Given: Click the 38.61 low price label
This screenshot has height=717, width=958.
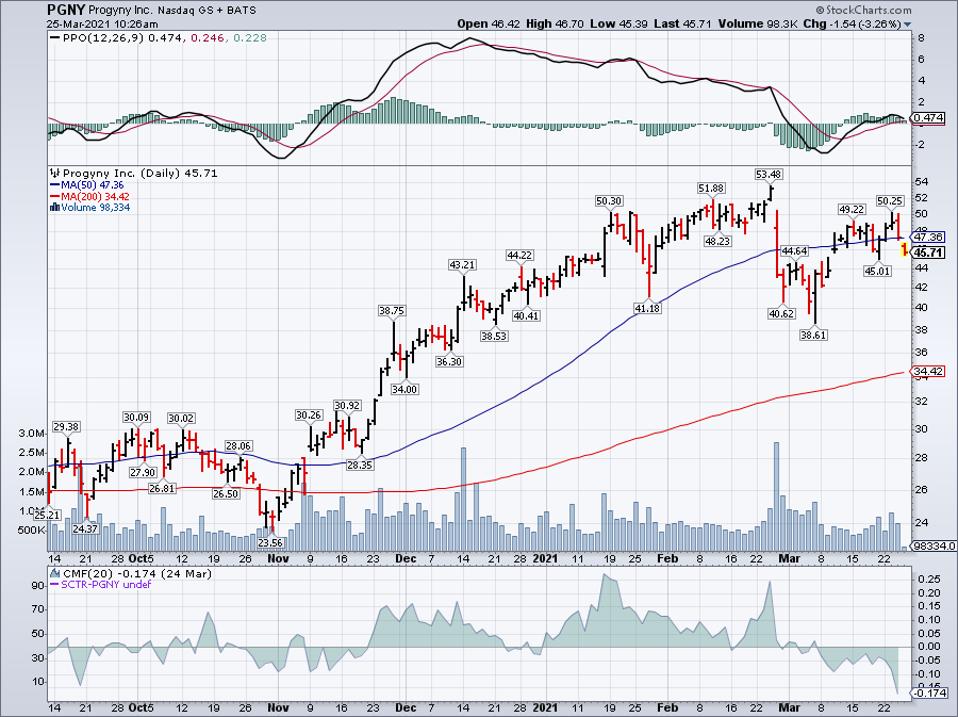Looking at the screenshot, I should point(814,335).
